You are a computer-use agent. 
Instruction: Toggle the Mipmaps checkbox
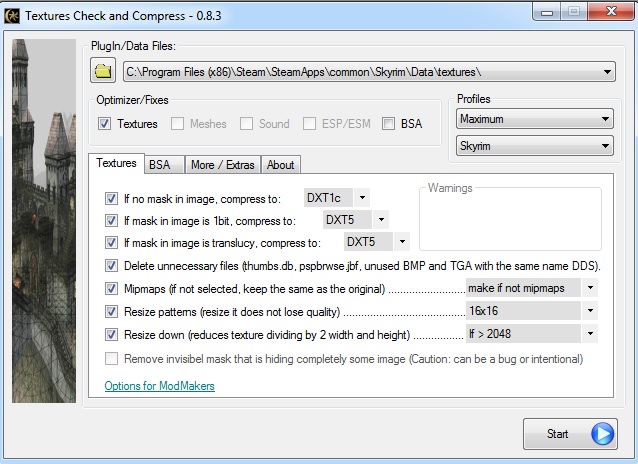(x=111, y=288)
